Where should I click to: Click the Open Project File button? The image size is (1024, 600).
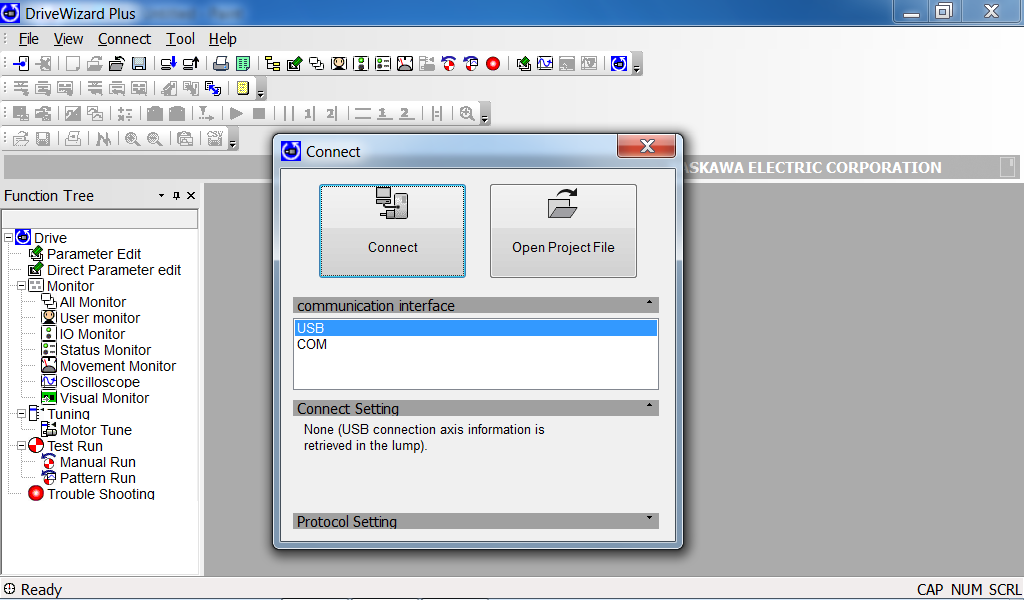tap(563, 231)
